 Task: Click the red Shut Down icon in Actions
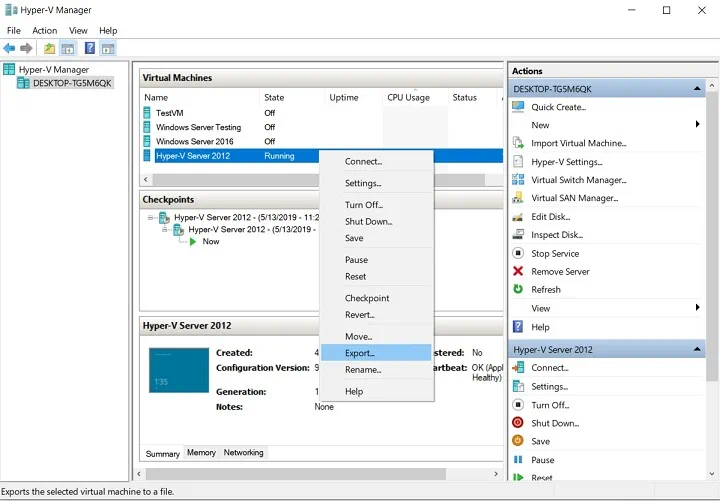pos(518,423)
